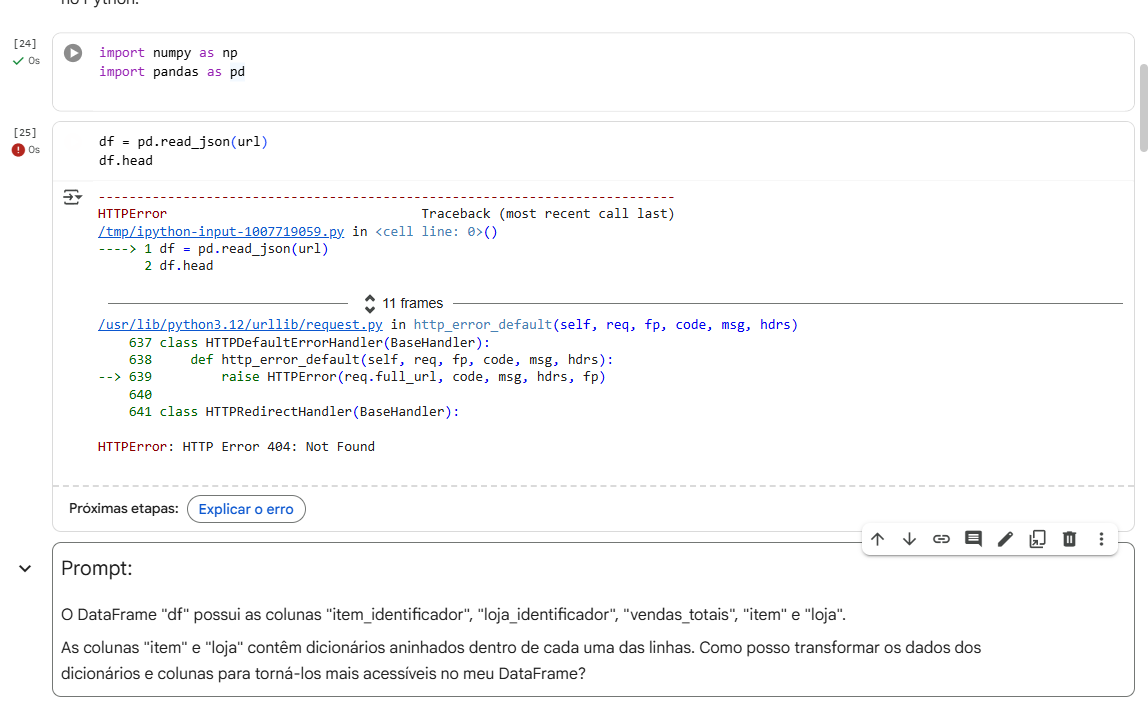
Task: Add a comment to the Prompt cell
Action: pos(973,539)
